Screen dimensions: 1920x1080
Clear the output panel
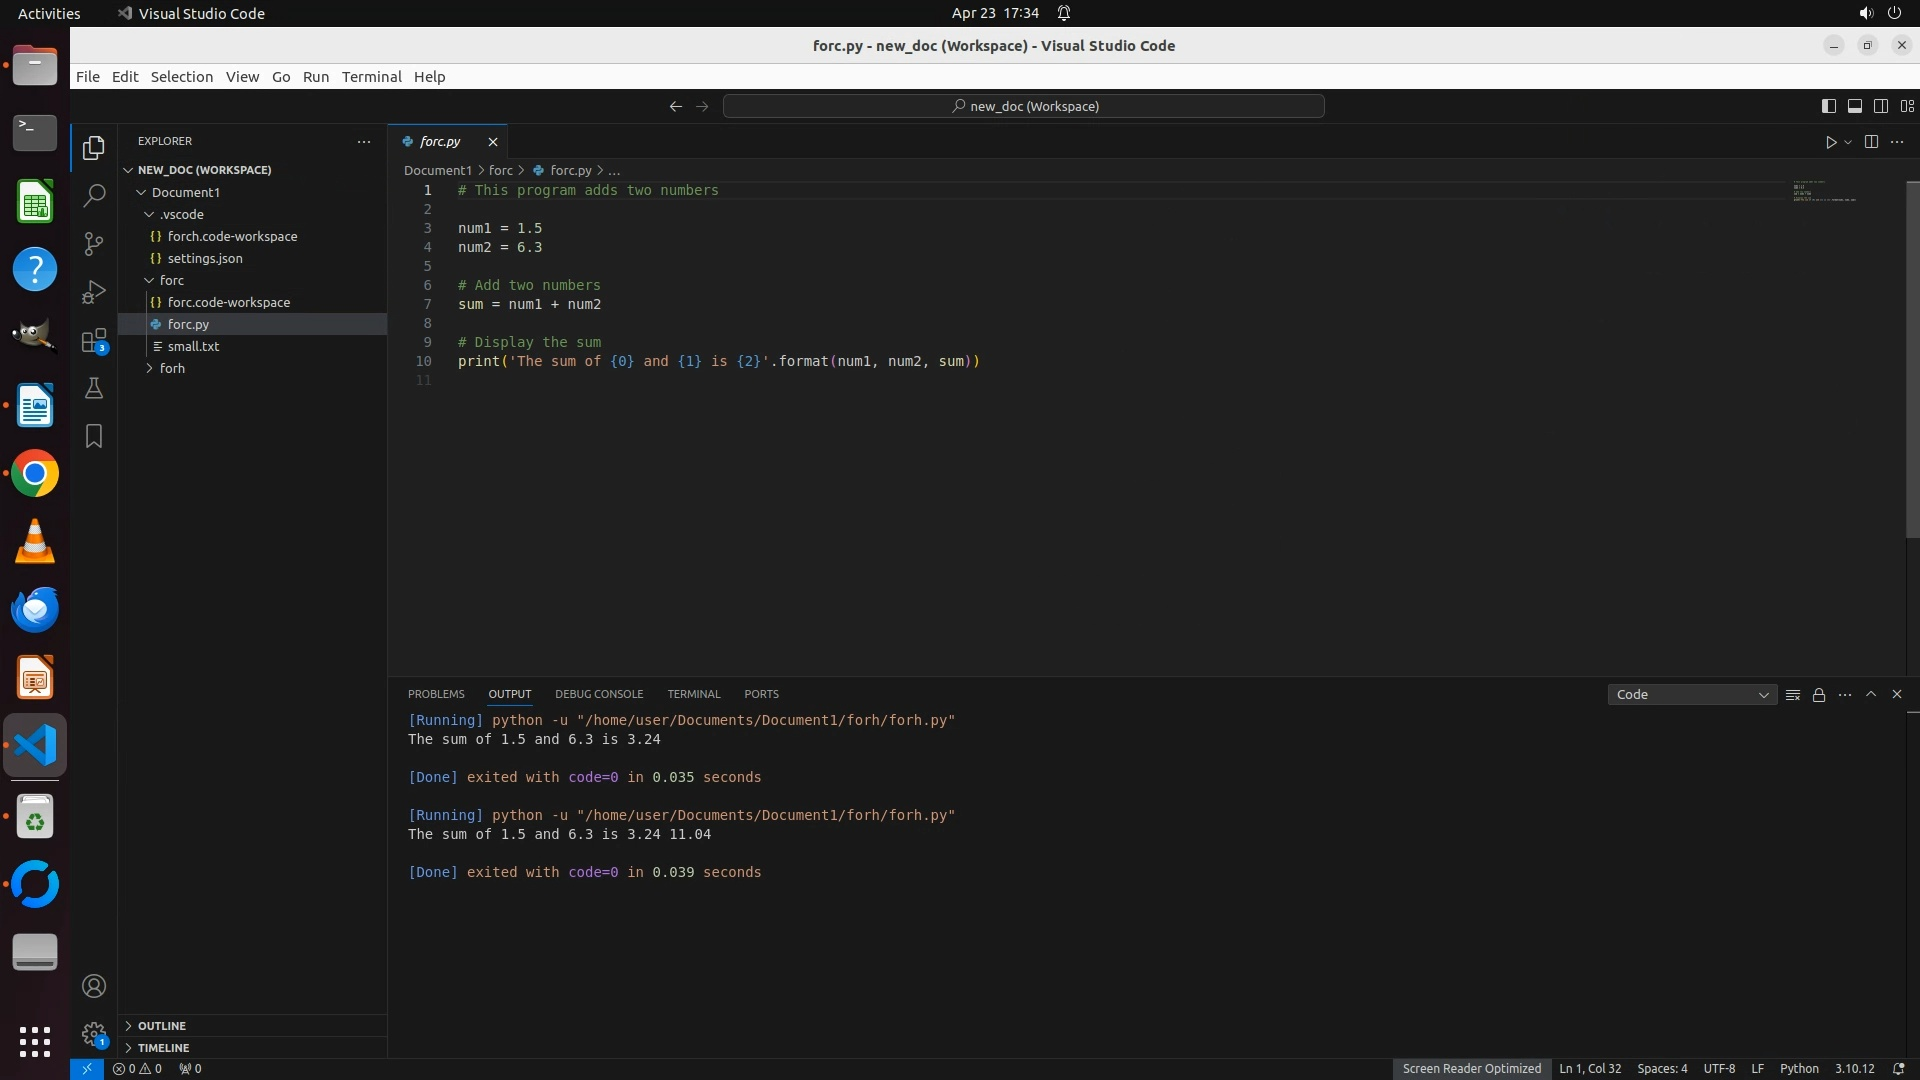1793,695
